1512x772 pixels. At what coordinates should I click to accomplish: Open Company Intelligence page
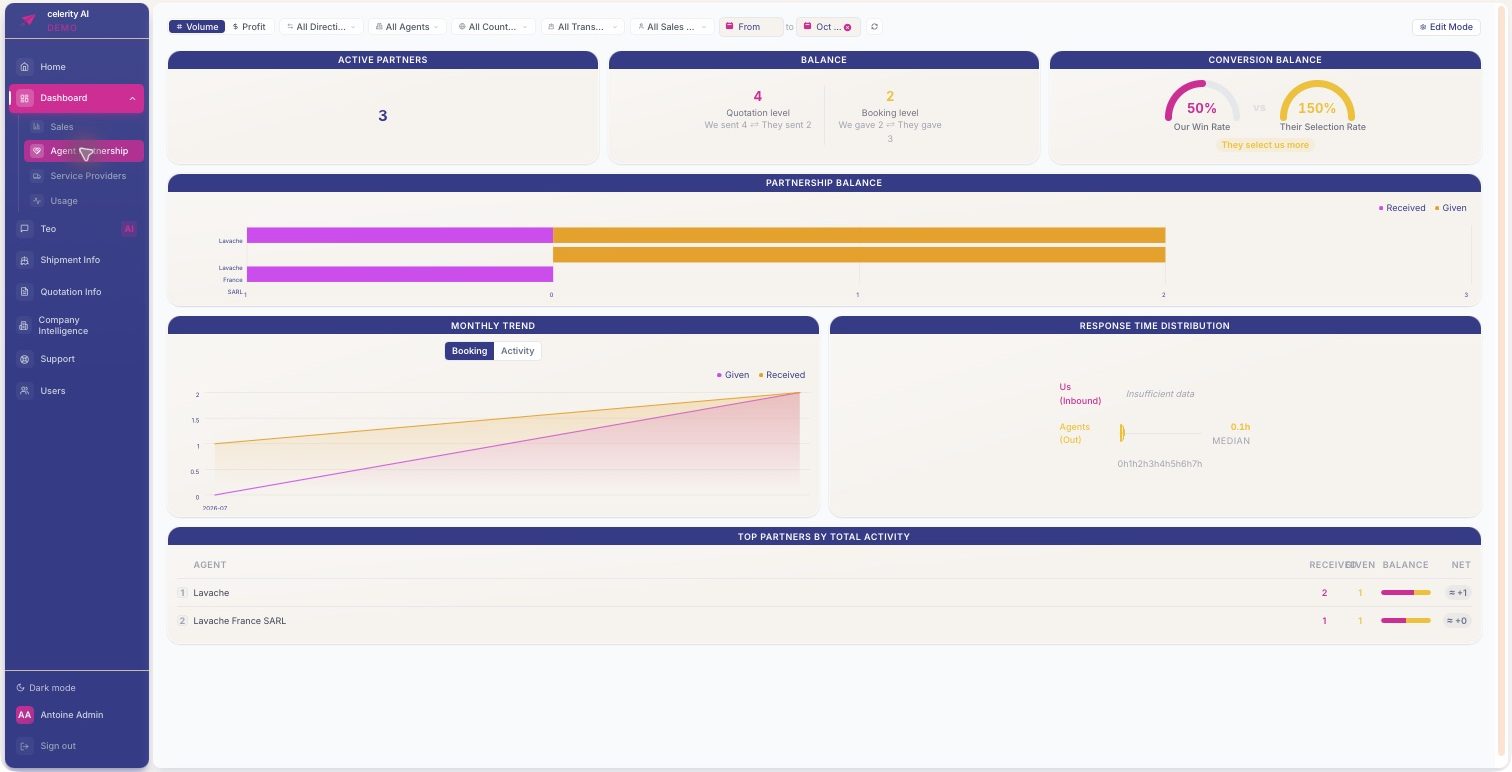point(77,326)
